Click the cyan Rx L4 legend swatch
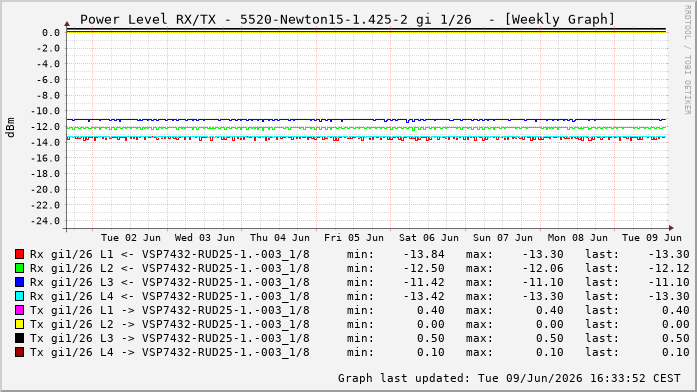The width and height of the screenshot is (697, 392). click(x=19, y=296)
